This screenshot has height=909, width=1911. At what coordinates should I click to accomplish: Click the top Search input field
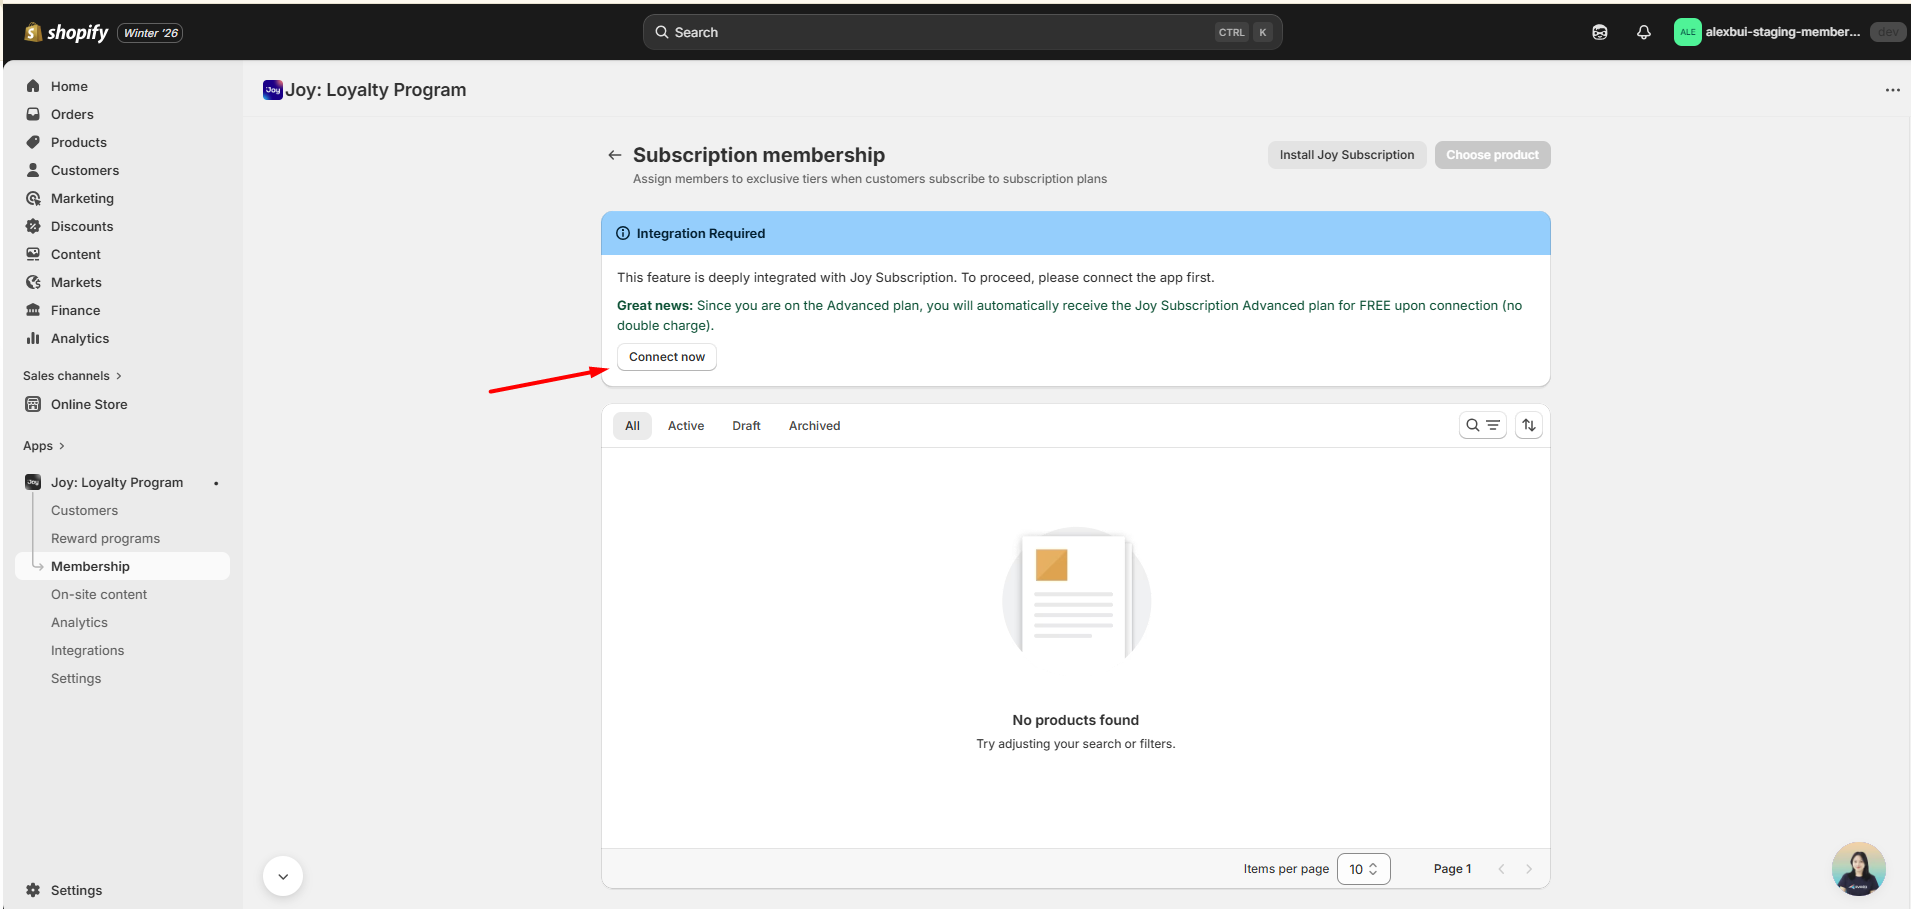tap(940, 32)
